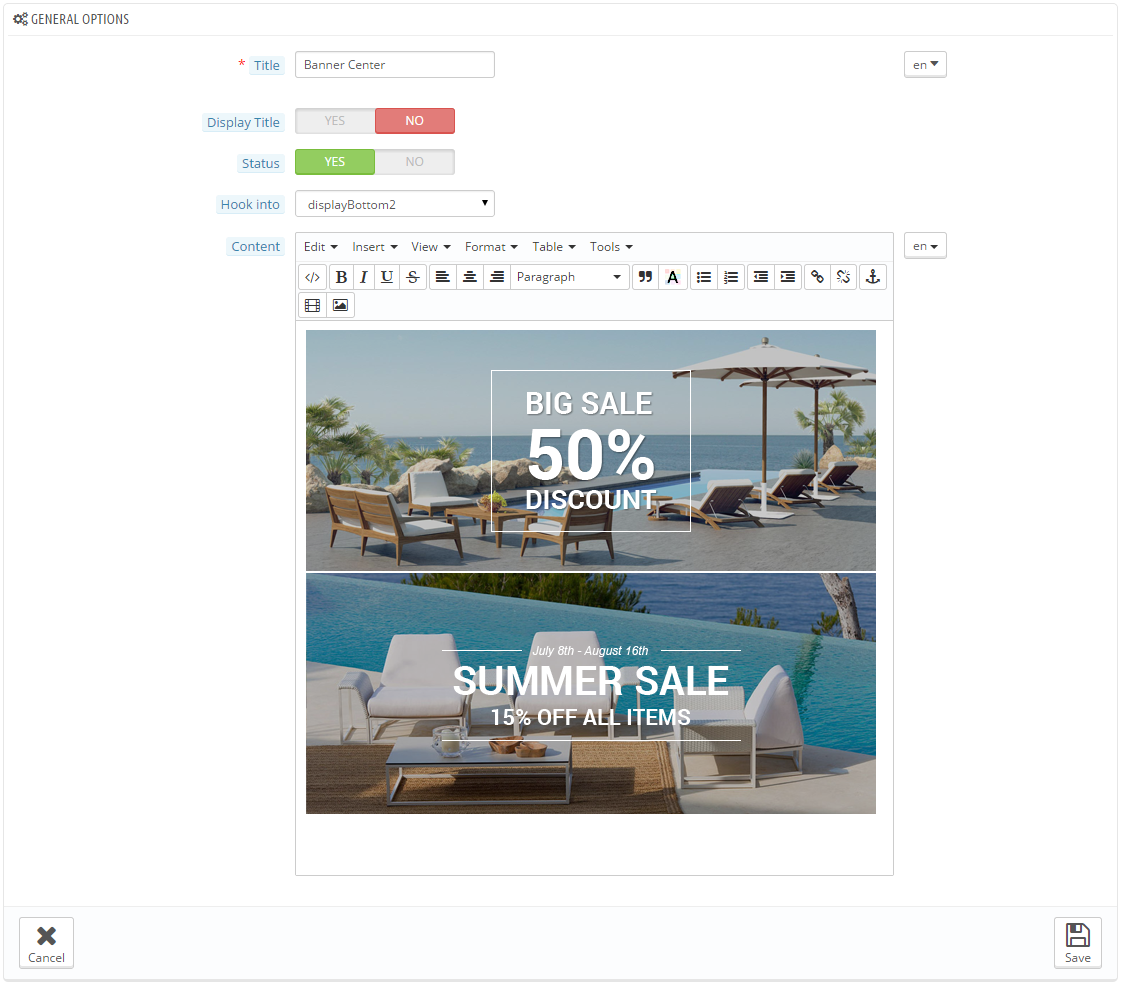The height and width of the screenshot is (985, 1122).
Task: Click the General Options gear icon
Action: tap(20, 19)
